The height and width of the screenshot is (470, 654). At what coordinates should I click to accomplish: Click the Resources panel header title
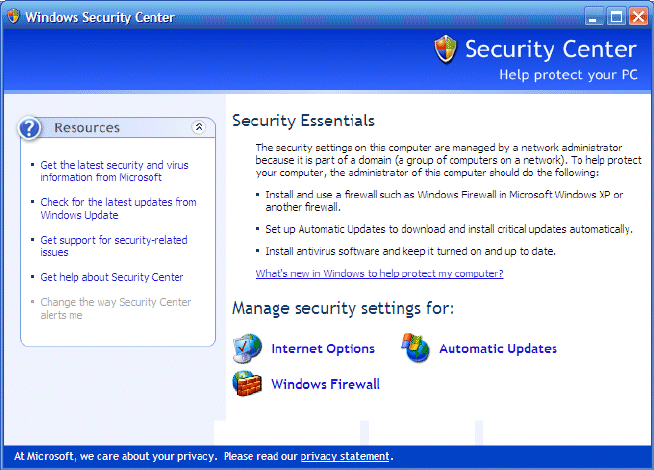pos(87,127)
